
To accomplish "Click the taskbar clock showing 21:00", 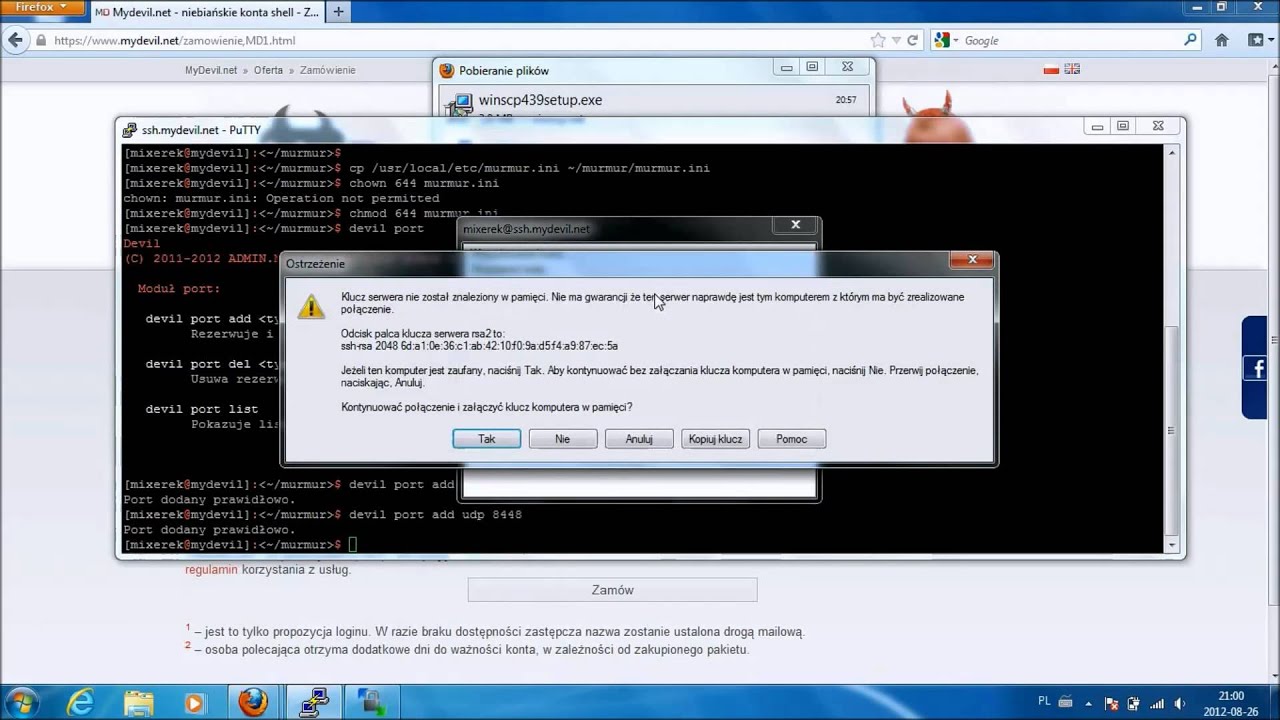I will coord(1232,703).
